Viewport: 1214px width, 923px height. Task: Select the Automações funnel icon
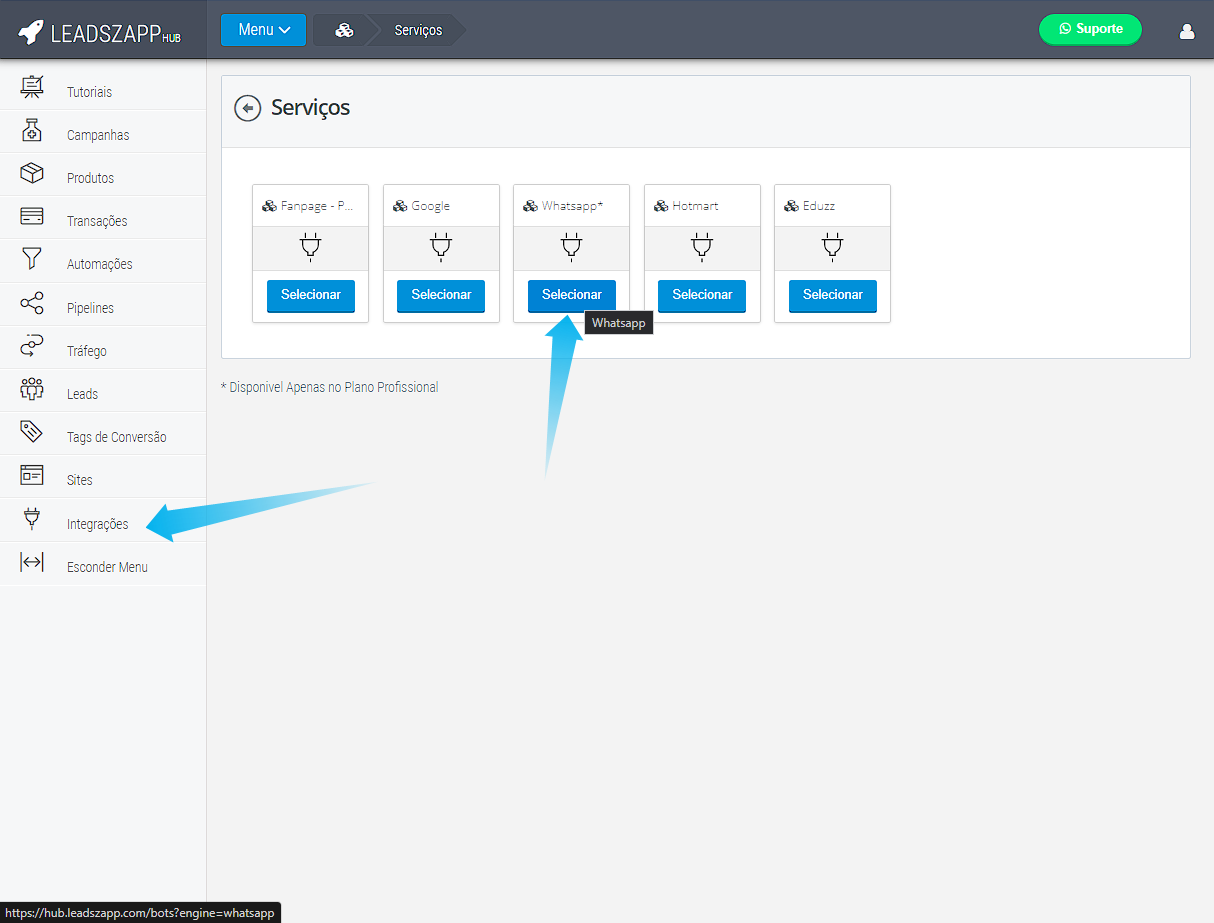(x=32, y=260)
